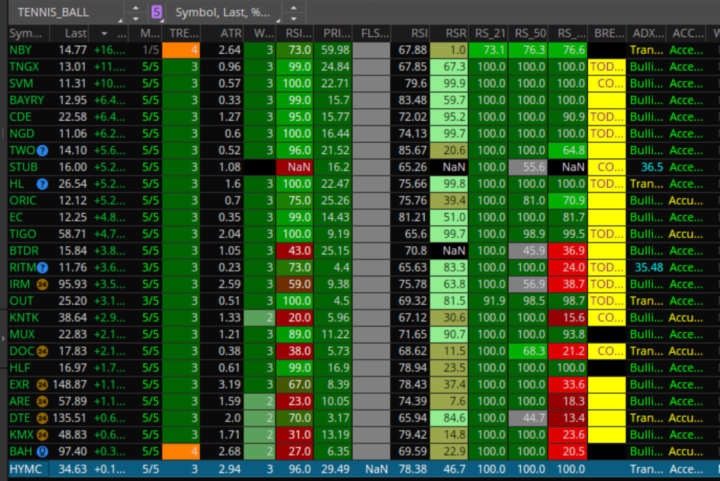Viewport: 720px width, 481px height.
Task: Select the TNGX symbol
Action: pos(24,67)
